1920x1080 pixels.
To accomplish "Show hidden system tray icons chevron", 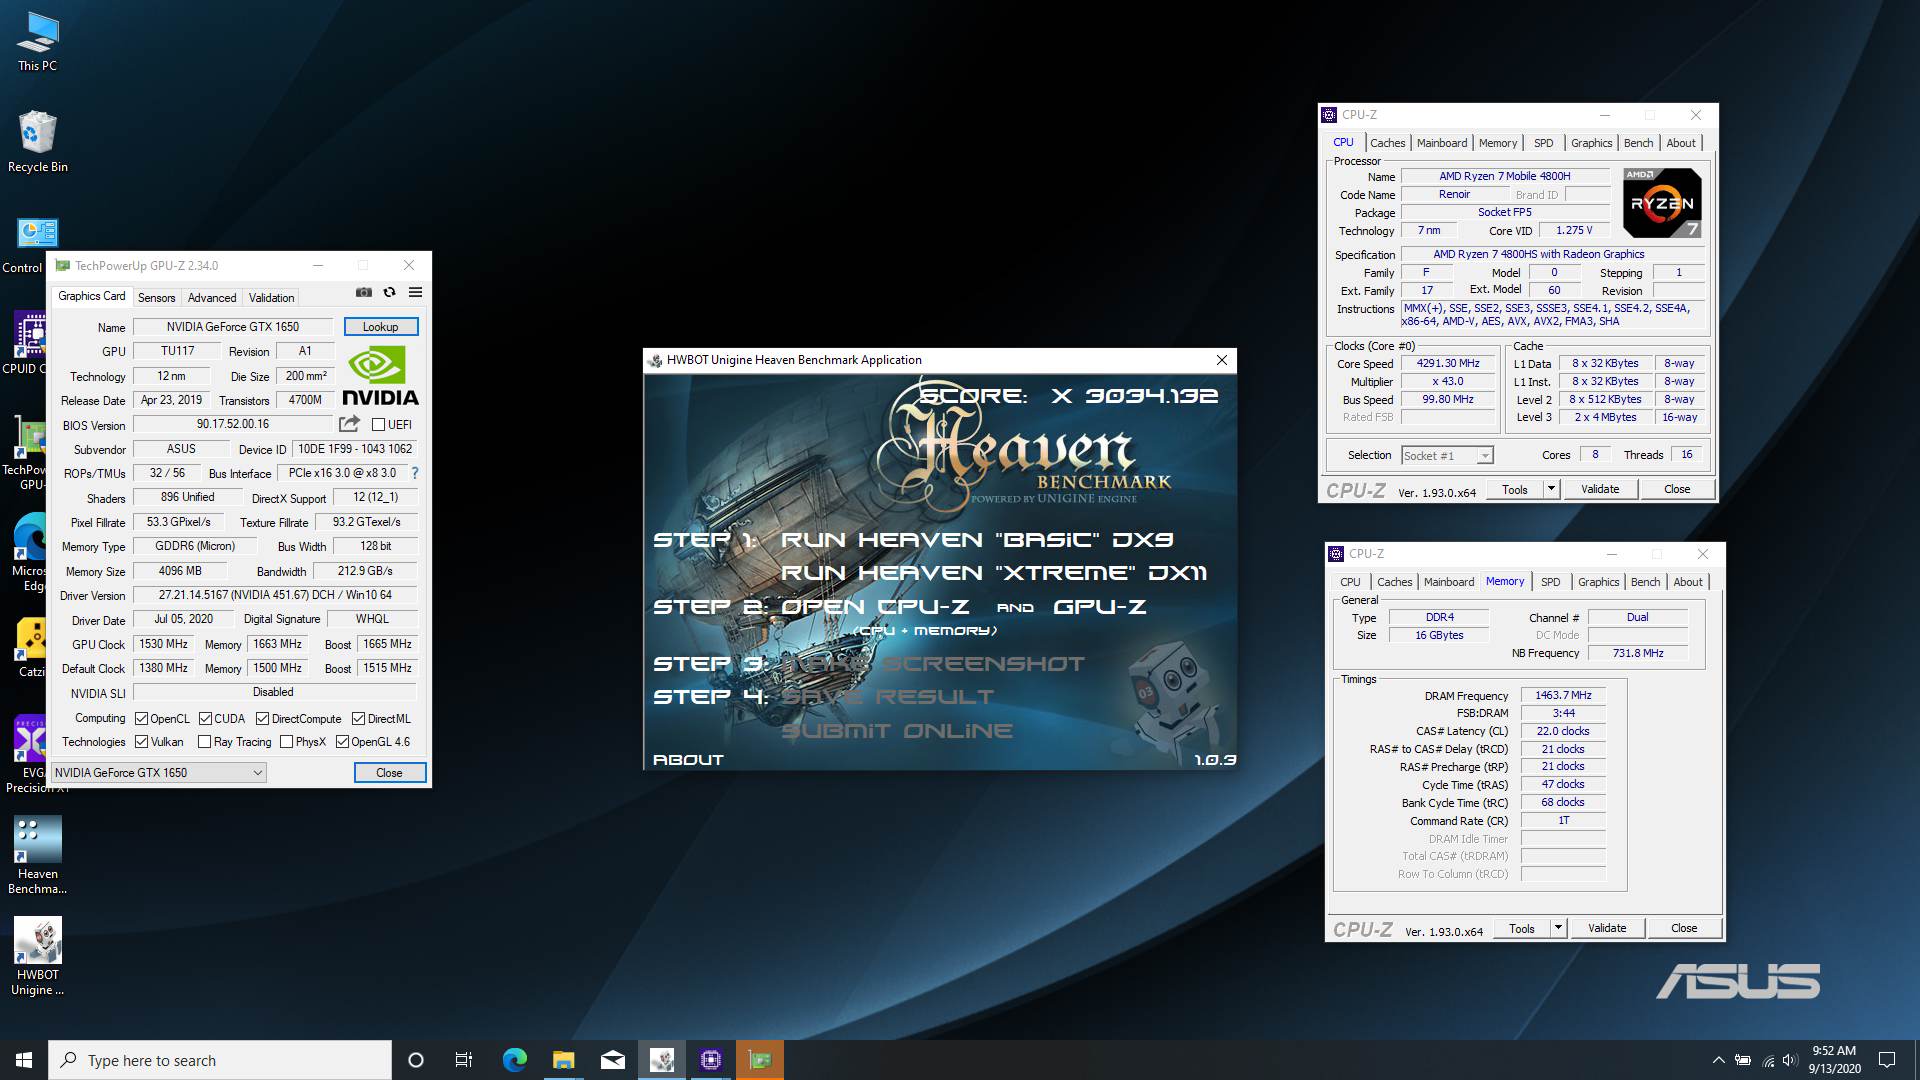I will (1718, 1060).
